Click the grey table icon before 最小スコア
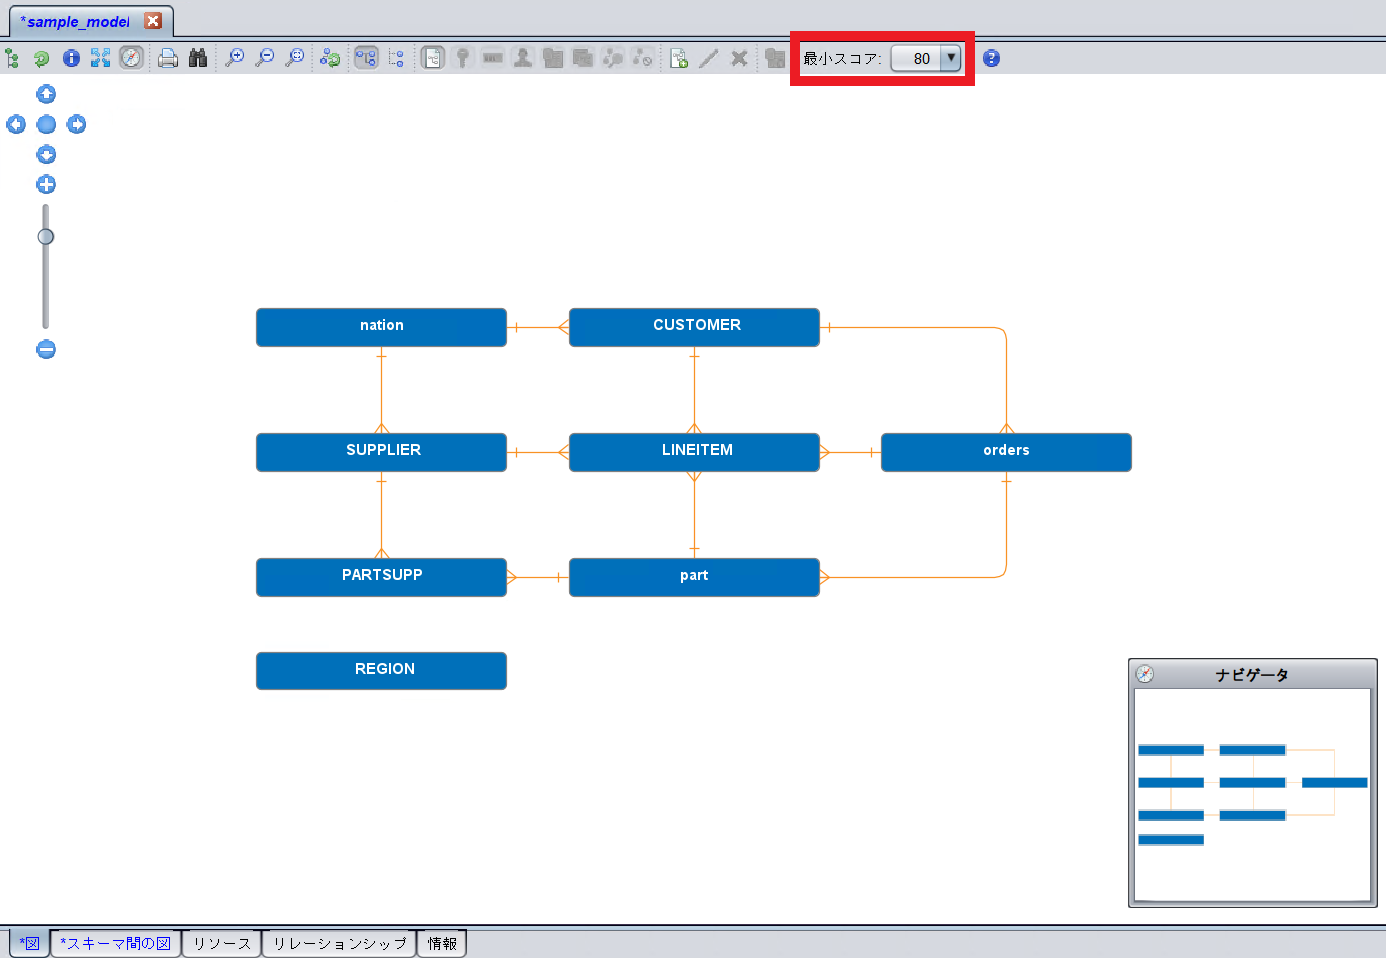 (x=775, y=58)
